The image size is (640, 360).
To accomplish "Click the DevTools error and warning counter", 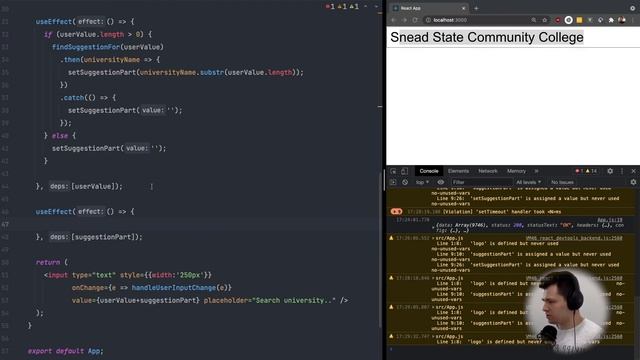I will tap(586, 171).
